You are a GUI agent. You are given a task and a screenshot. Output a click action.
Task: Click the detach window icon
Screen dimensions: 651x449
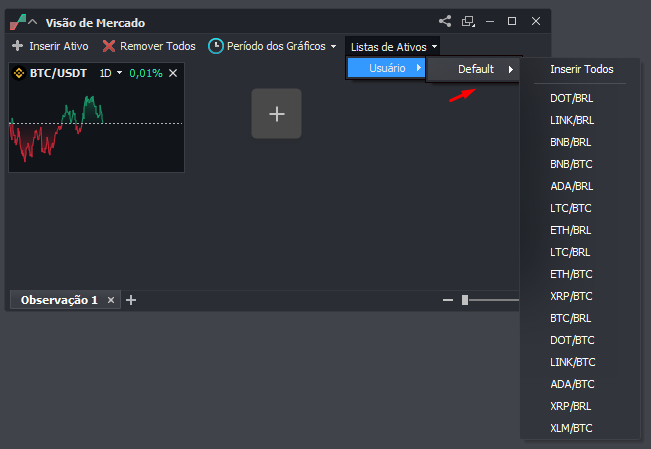point(468,21)
